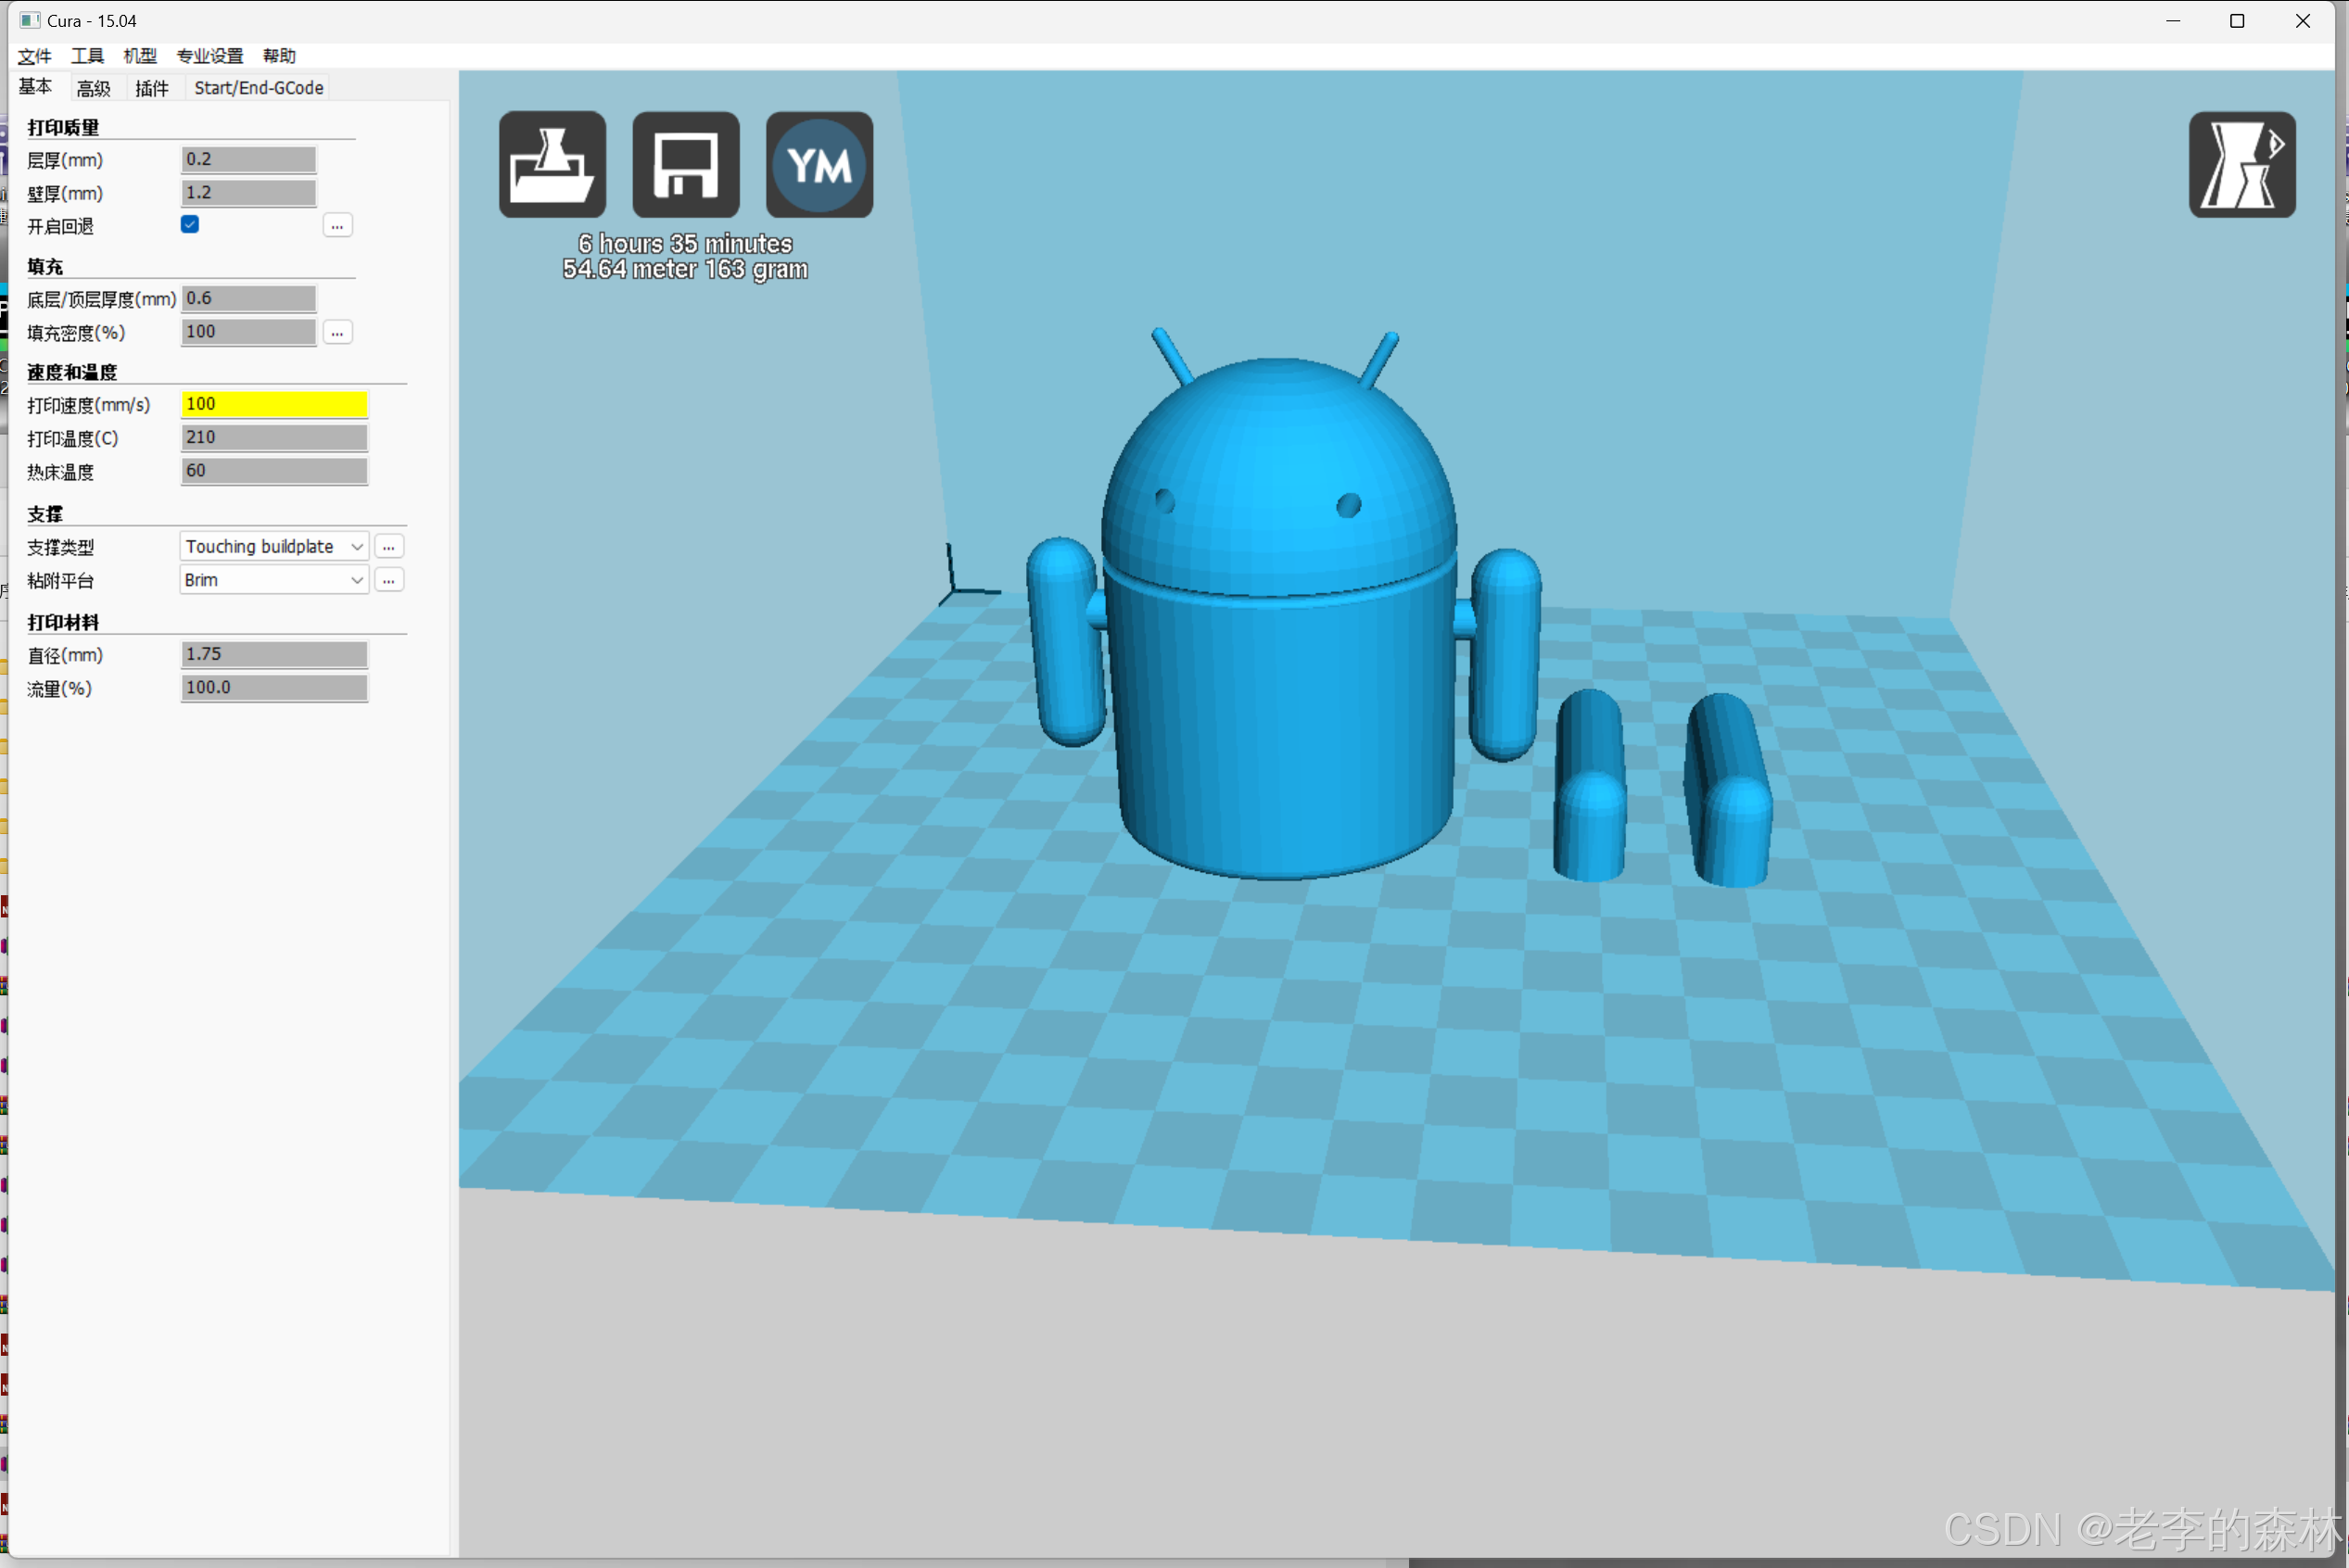Click the layer height 0.2 field
The height and width of the screenshot is (1568, 2349).
pos(248,159)
